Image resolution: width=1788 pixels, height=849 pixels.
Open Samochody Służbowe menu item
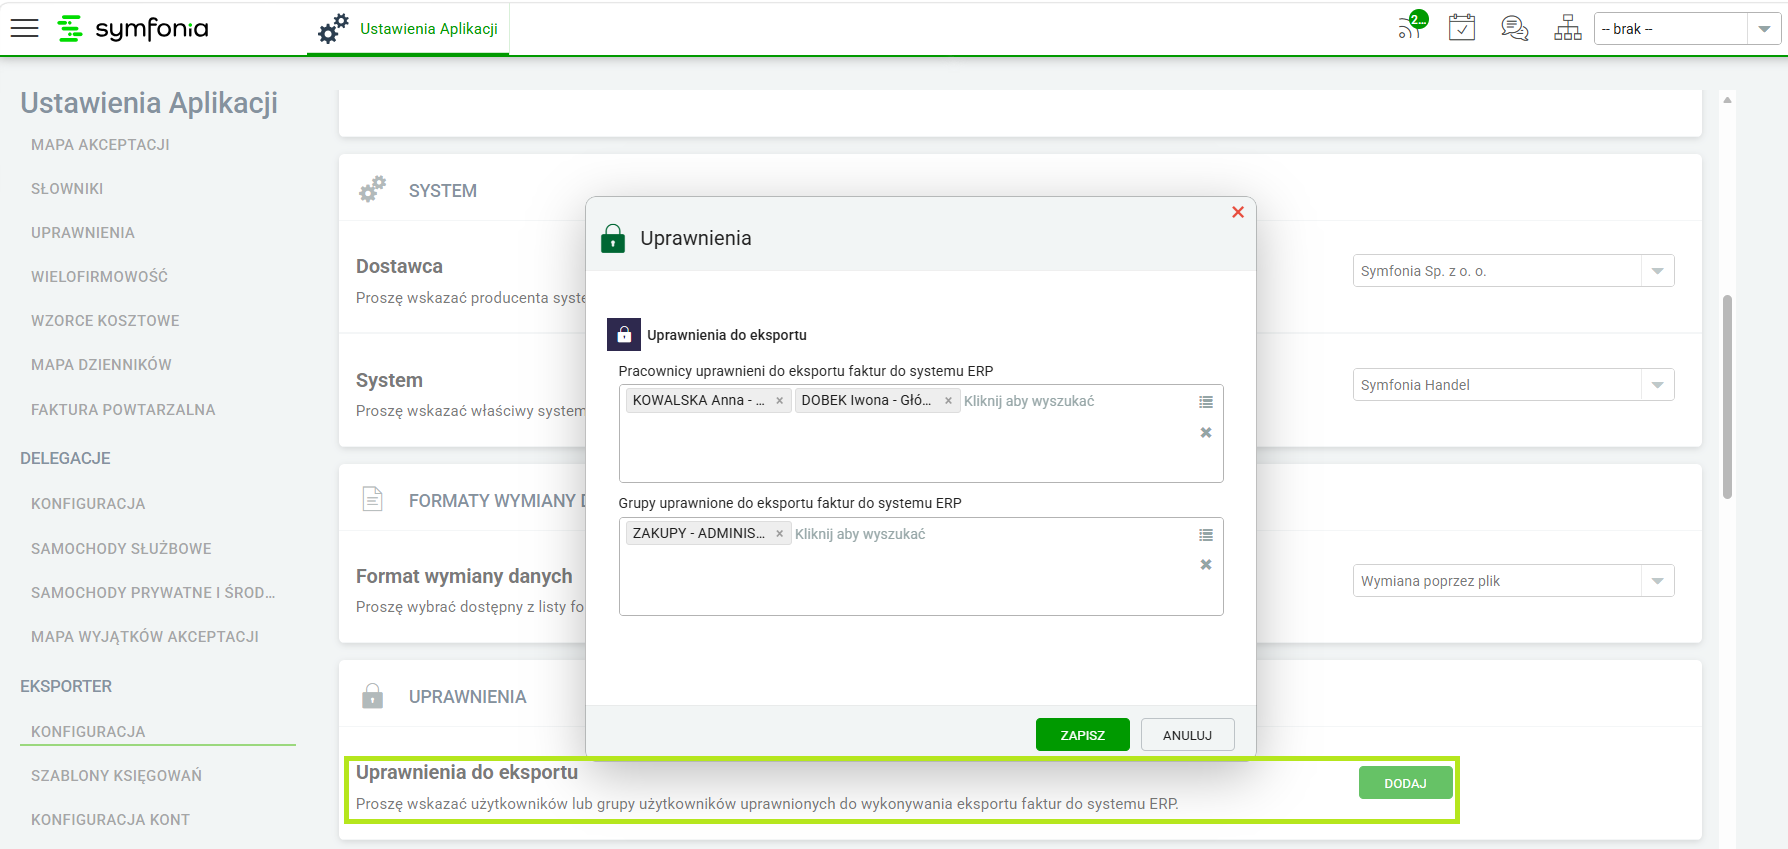[121, 549]
